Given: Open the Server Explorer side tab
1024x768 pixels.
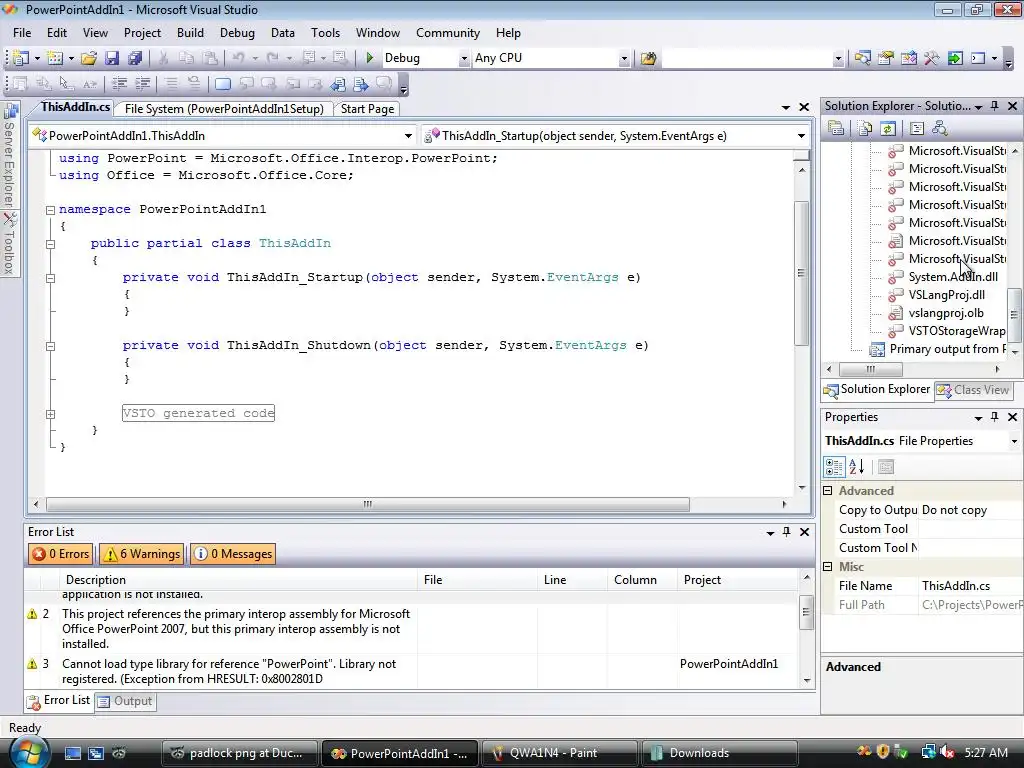Looking at the screenshot, I should pyautogui.click(x=9, y=157).
